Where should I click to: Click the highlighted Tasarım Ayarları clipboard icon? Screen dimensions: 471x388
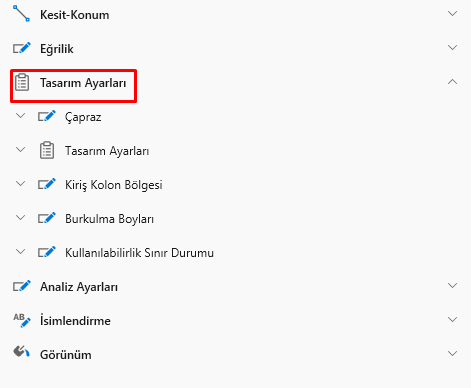coord(22,82)
